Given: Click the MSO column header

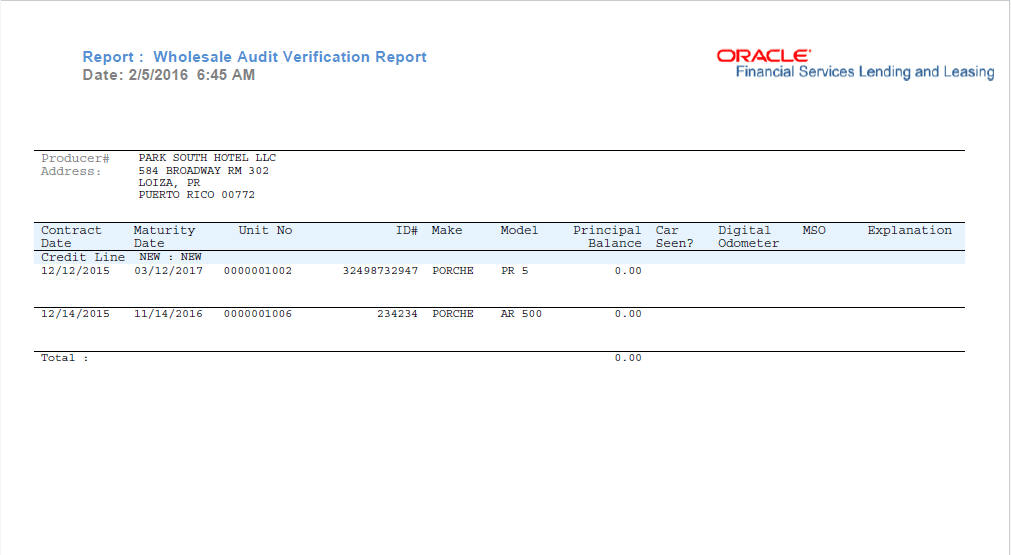Looking at the screenshot, I should click(814, 230).
